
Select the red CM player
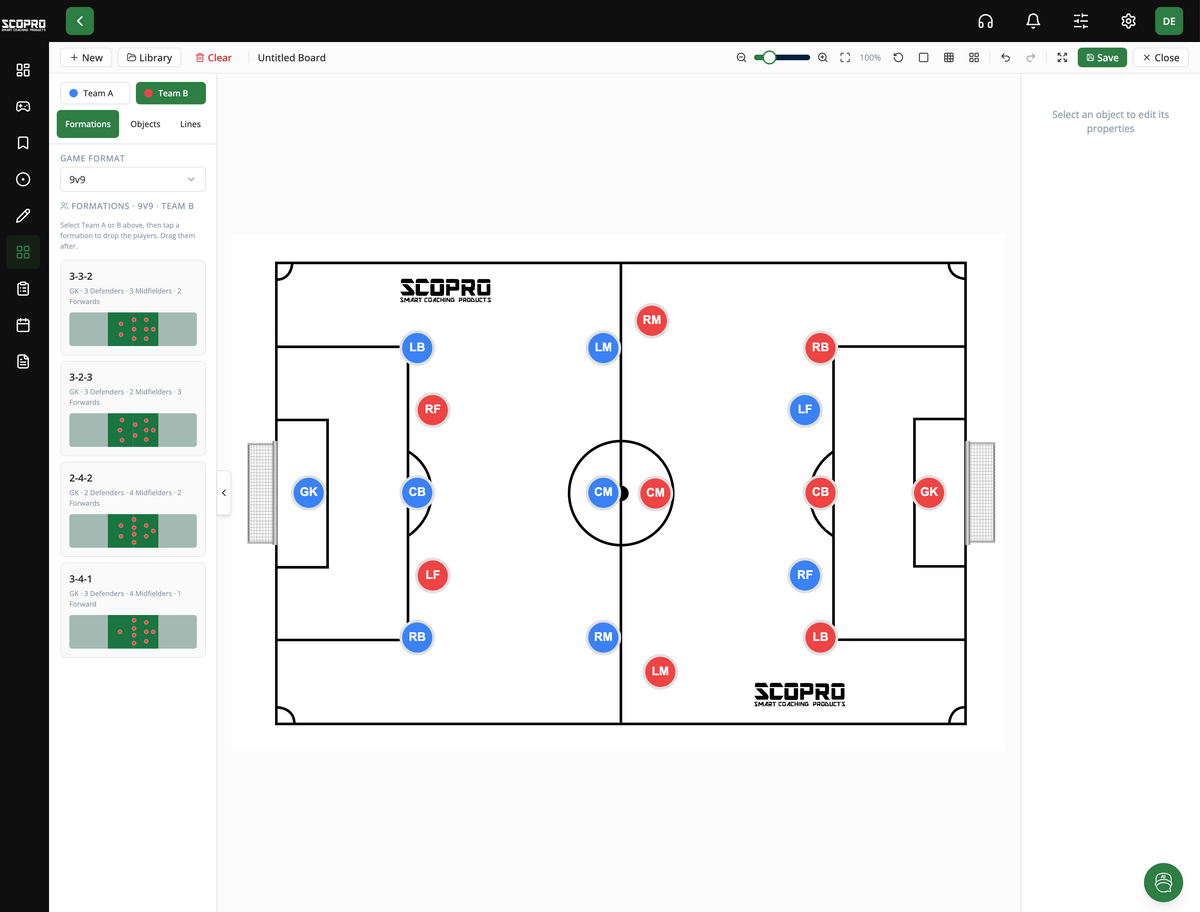pyautogui.click(x=655, y=492)
